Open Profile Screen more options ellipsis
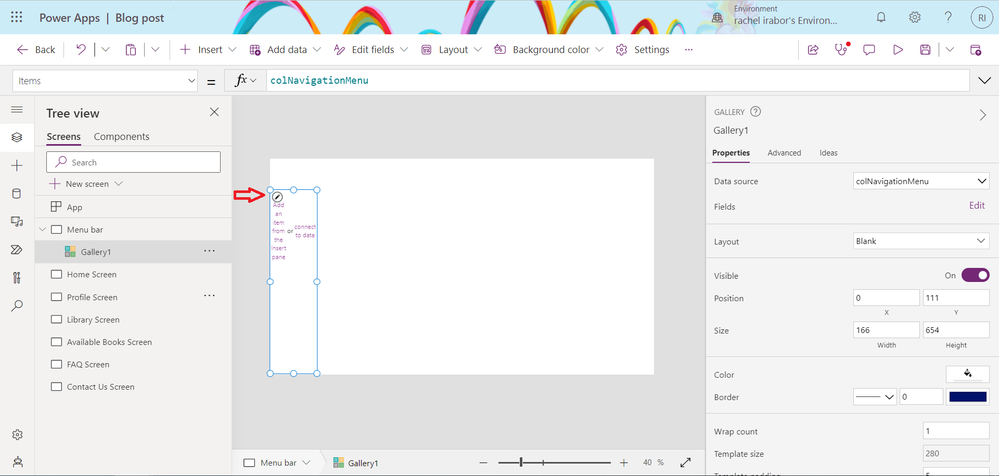Viewport: 999px width, 476px height. pyautogui.click(x=209, y=297)
